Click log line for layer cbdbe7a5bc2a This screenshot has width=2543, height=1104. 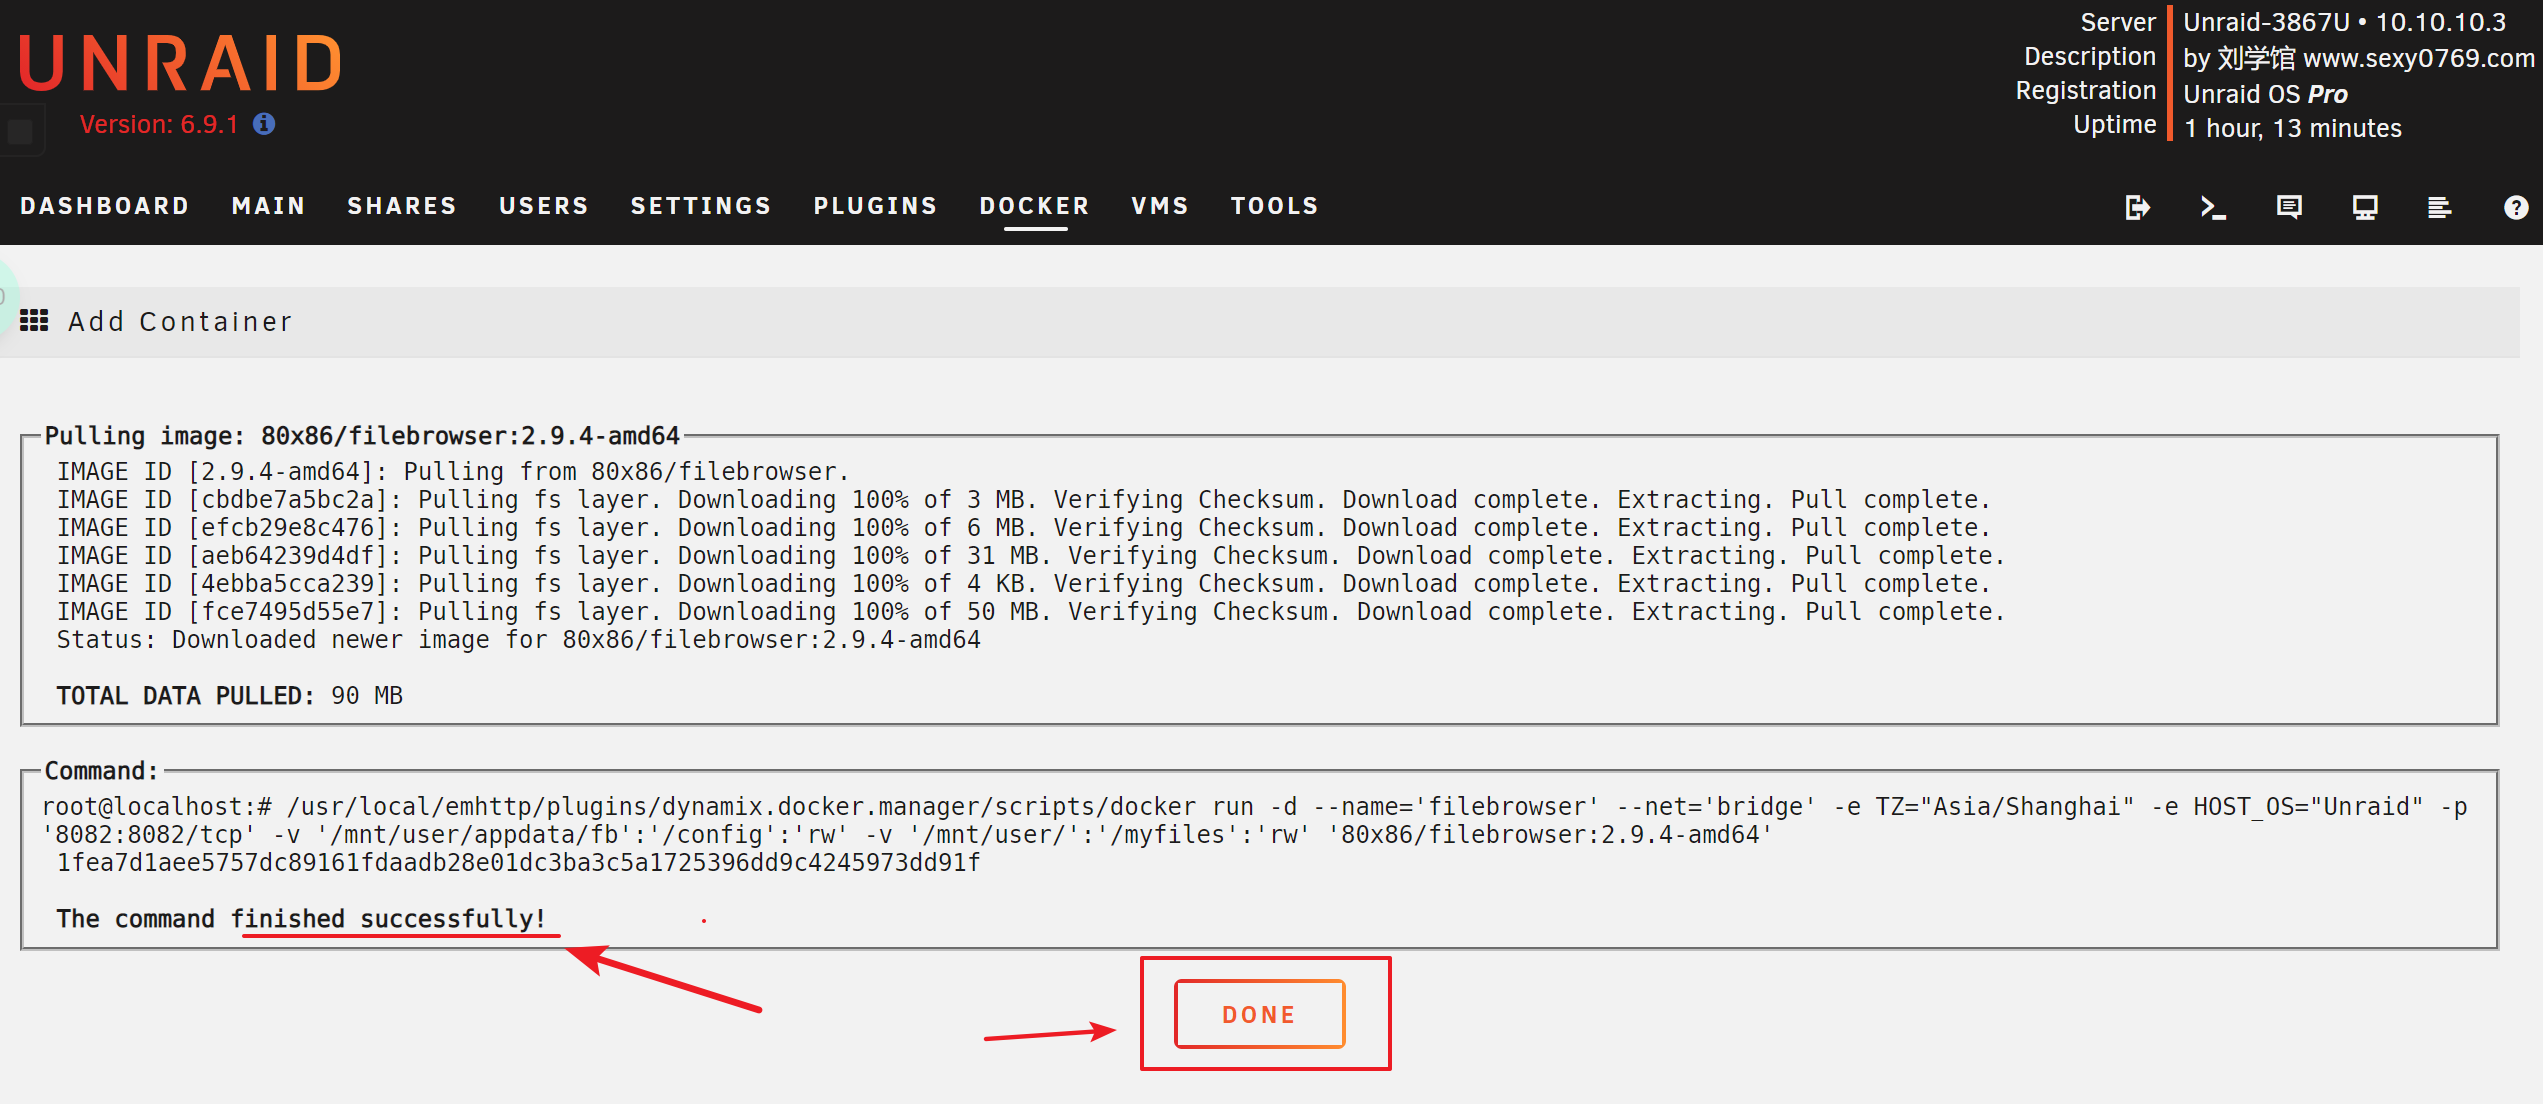click(x=1023, y=499)
